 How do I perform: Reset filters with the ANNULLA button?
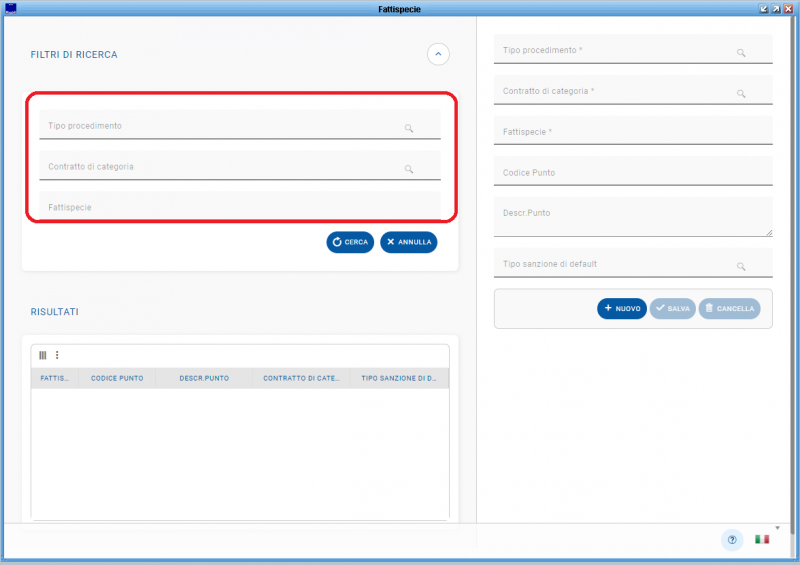[409, 242]
